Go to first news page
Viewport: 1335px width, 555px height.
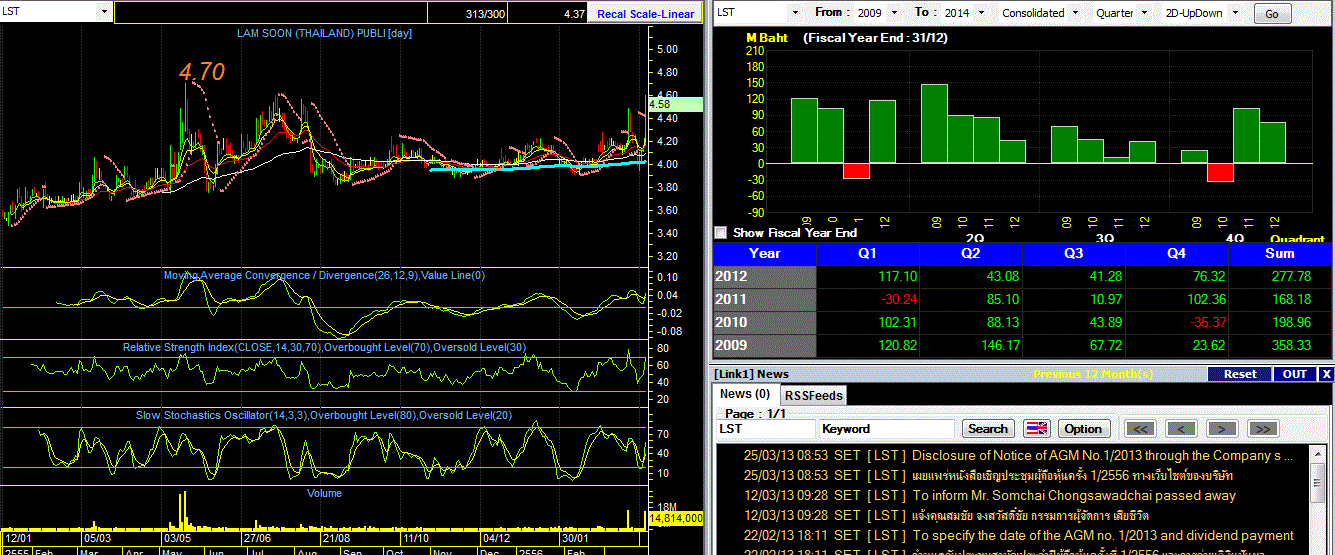pyautogui.click(x=1142, y=428)
